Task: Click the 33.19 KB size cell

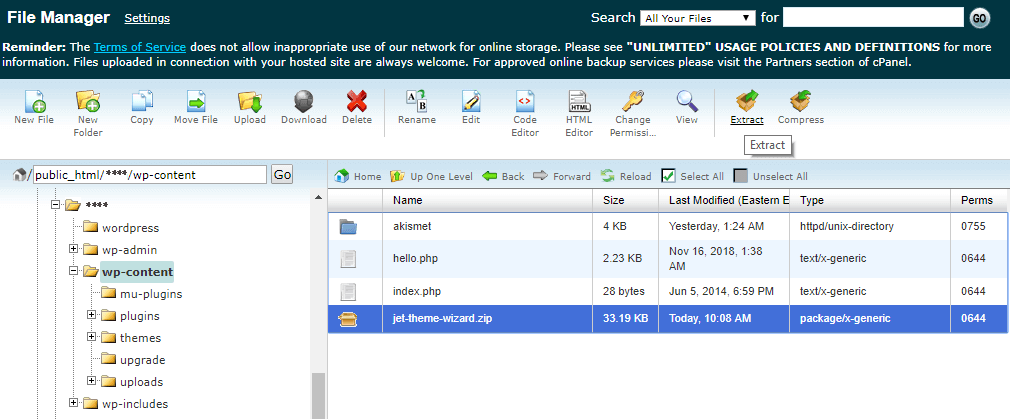Action: coord(625,318)
